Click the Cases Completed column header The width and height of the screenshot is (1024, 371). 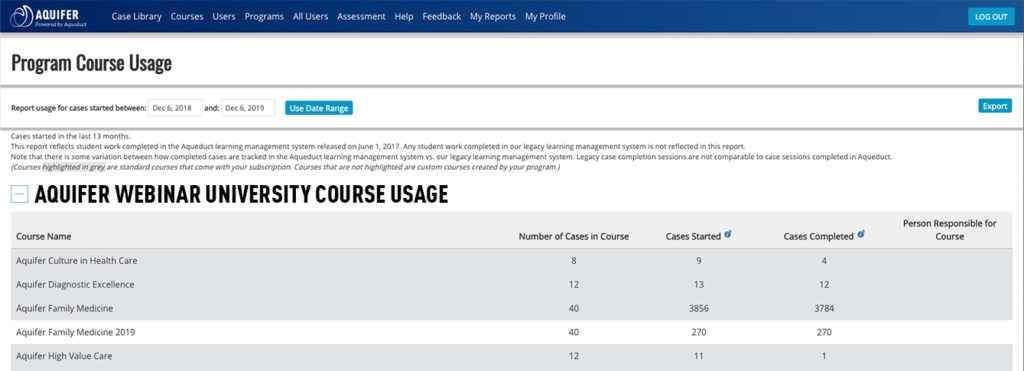click(818, 236)
